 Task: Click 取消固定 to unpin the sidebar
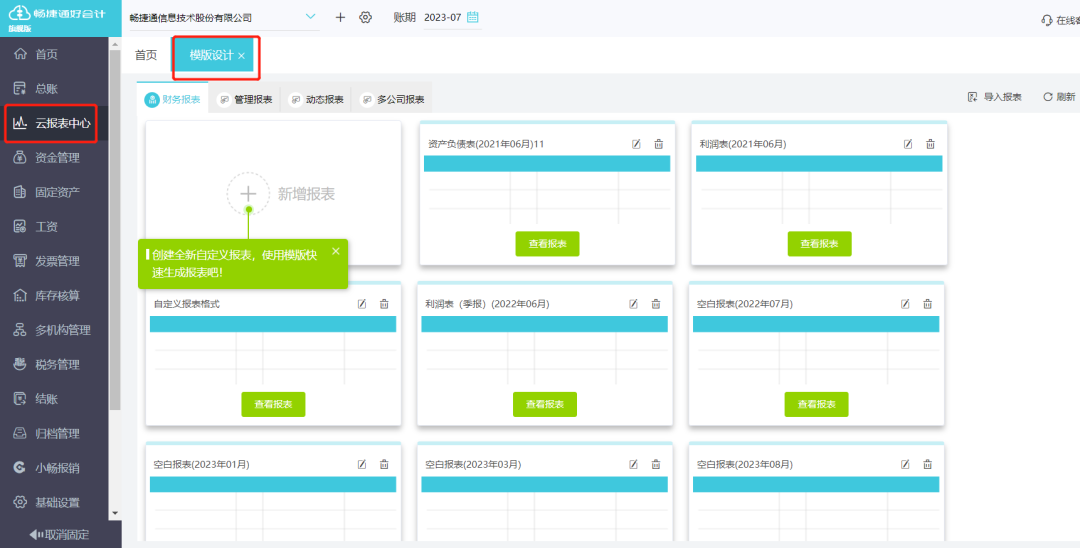59,535
